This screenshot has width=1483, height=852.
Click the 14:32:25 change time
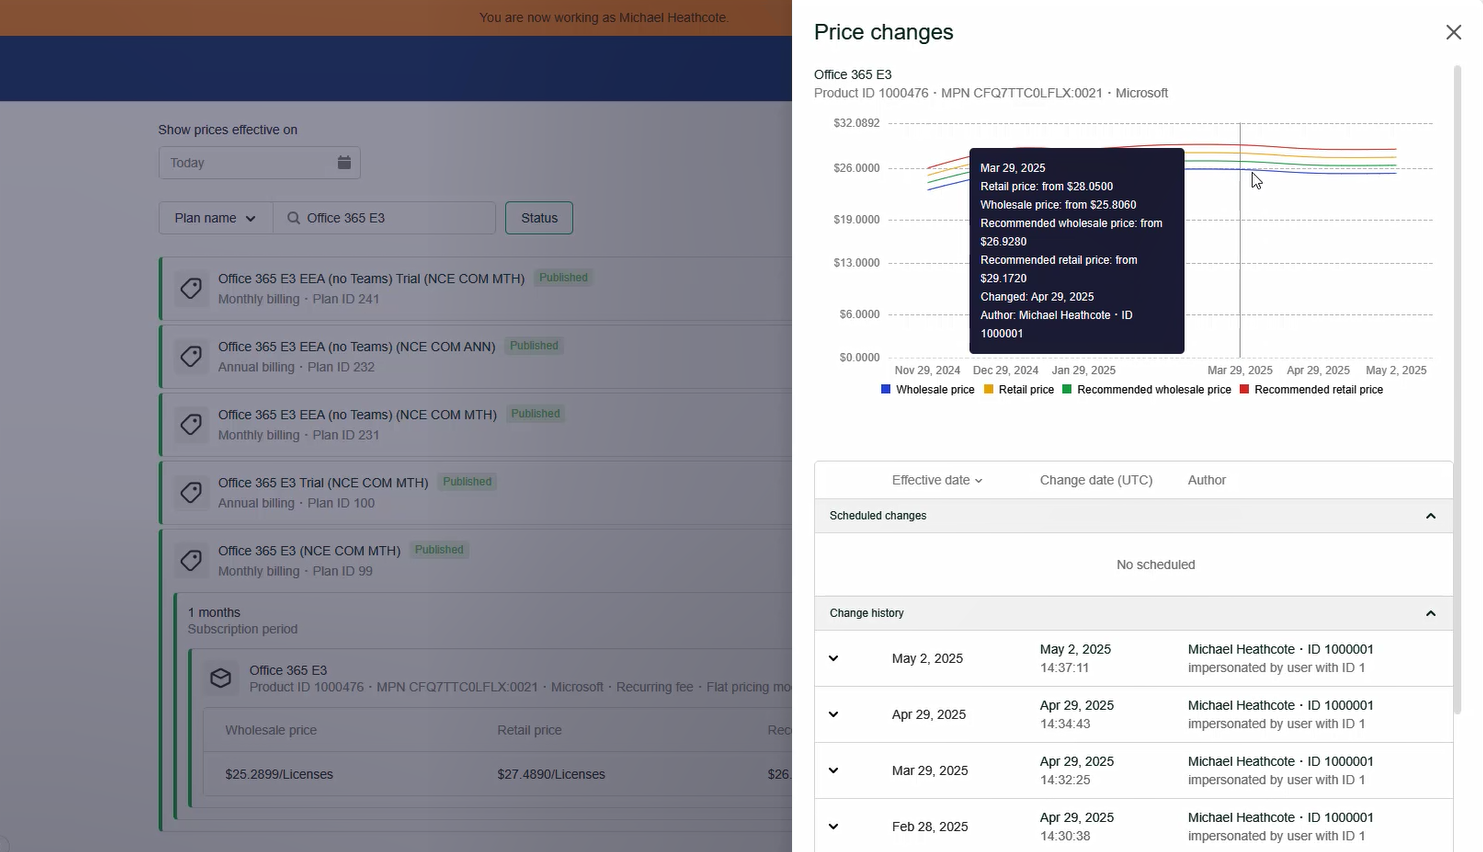pos(1065,780)
